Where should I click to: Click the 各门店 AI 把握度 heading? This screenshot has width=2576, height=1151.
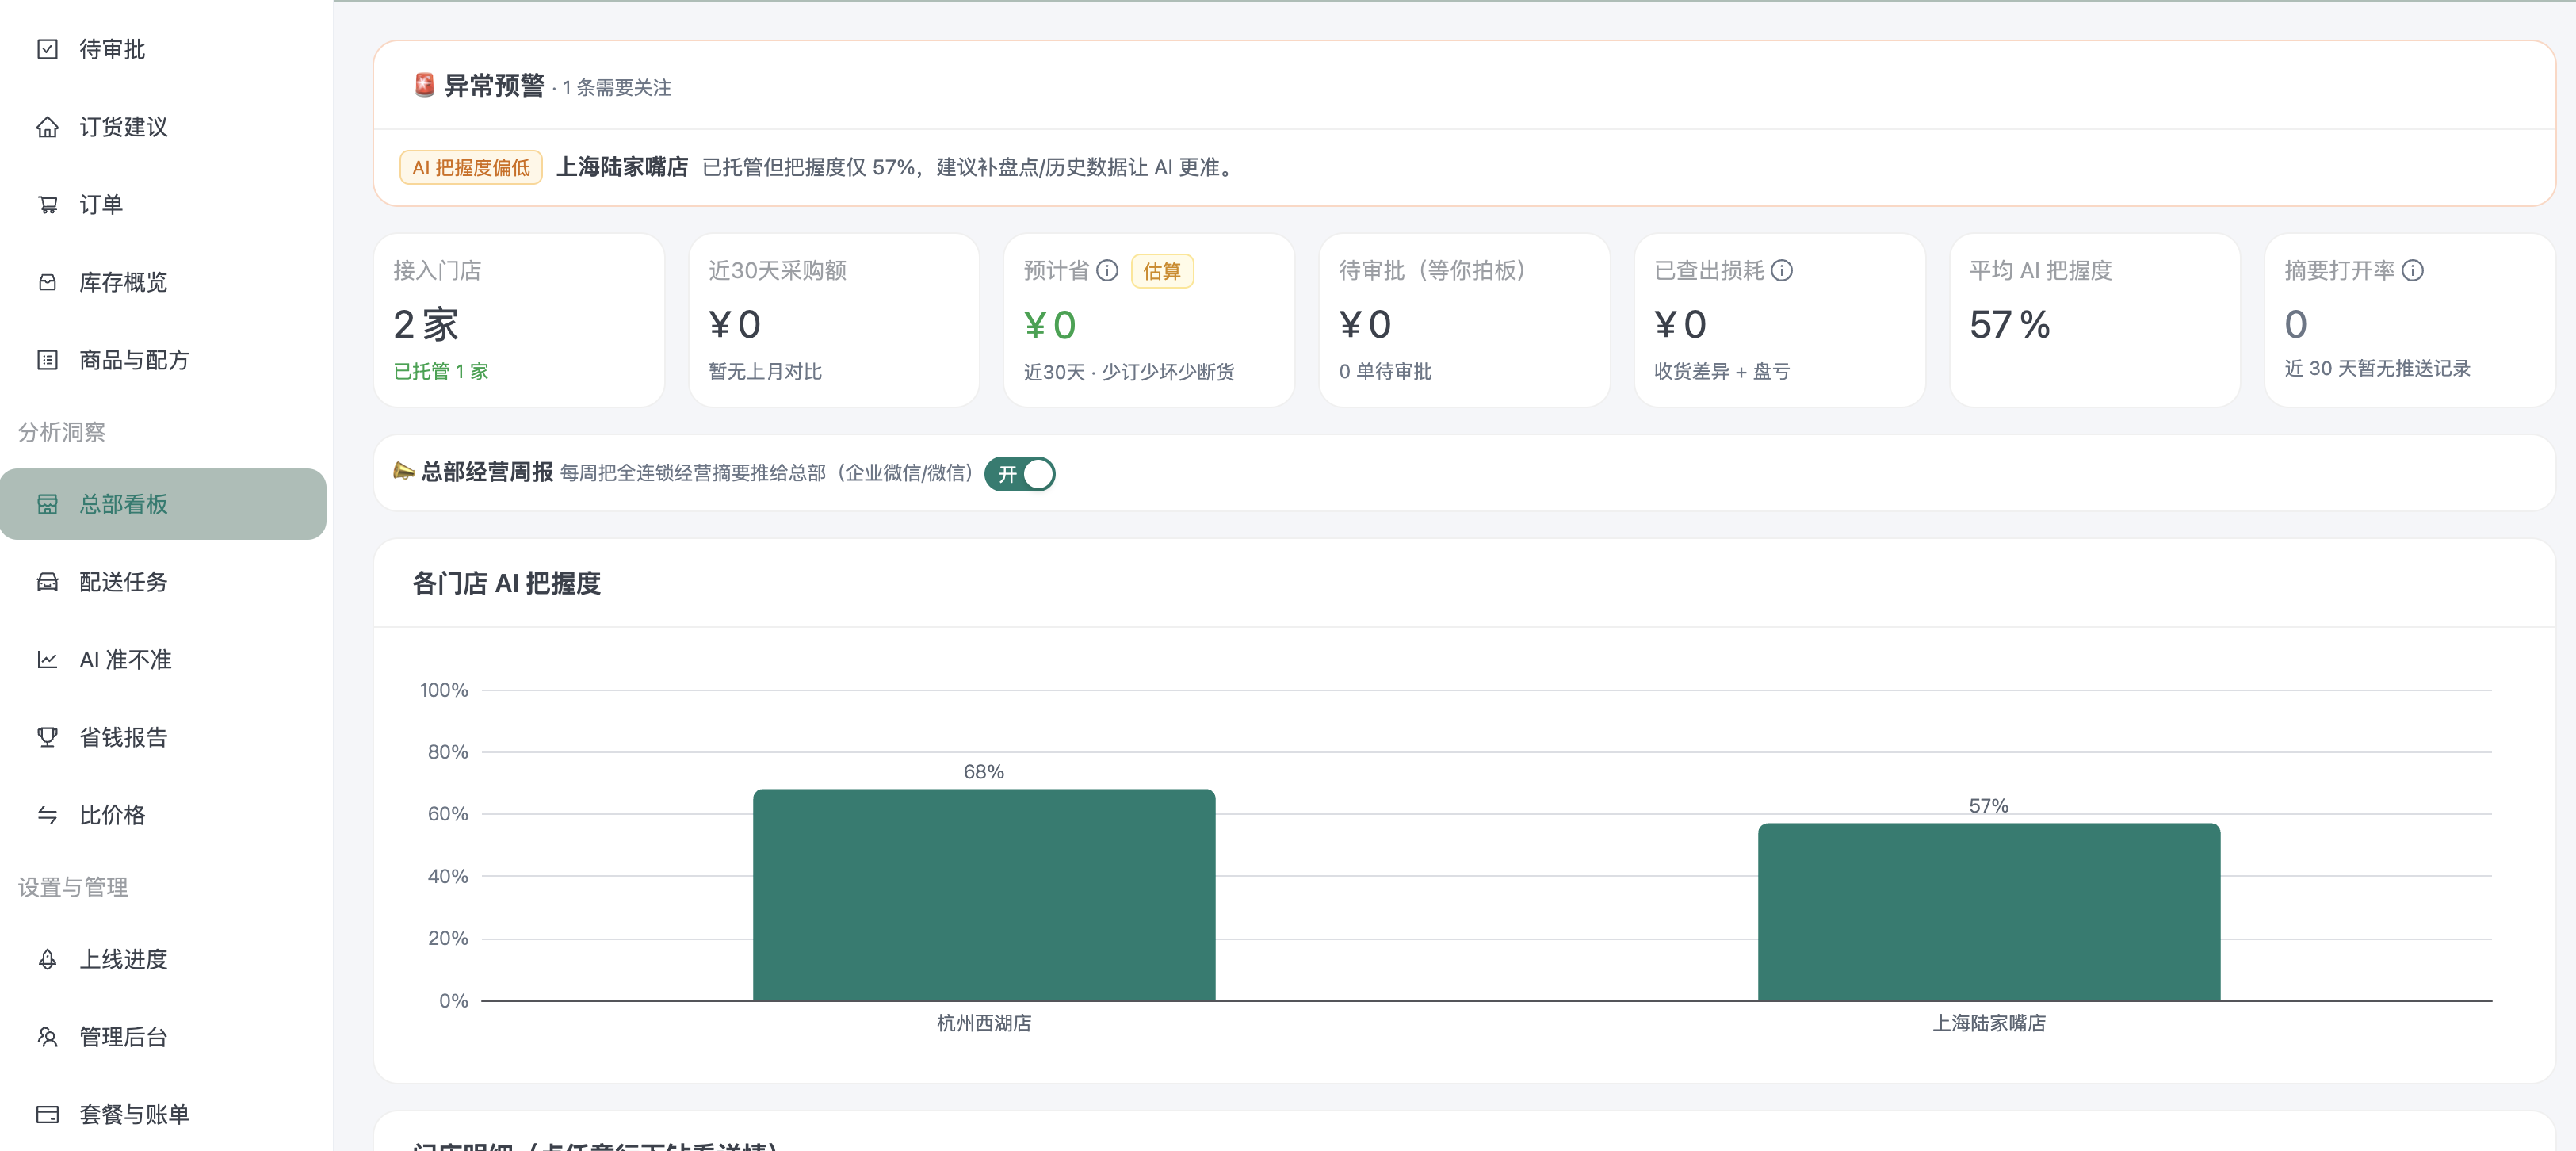(x=507, y=583)
